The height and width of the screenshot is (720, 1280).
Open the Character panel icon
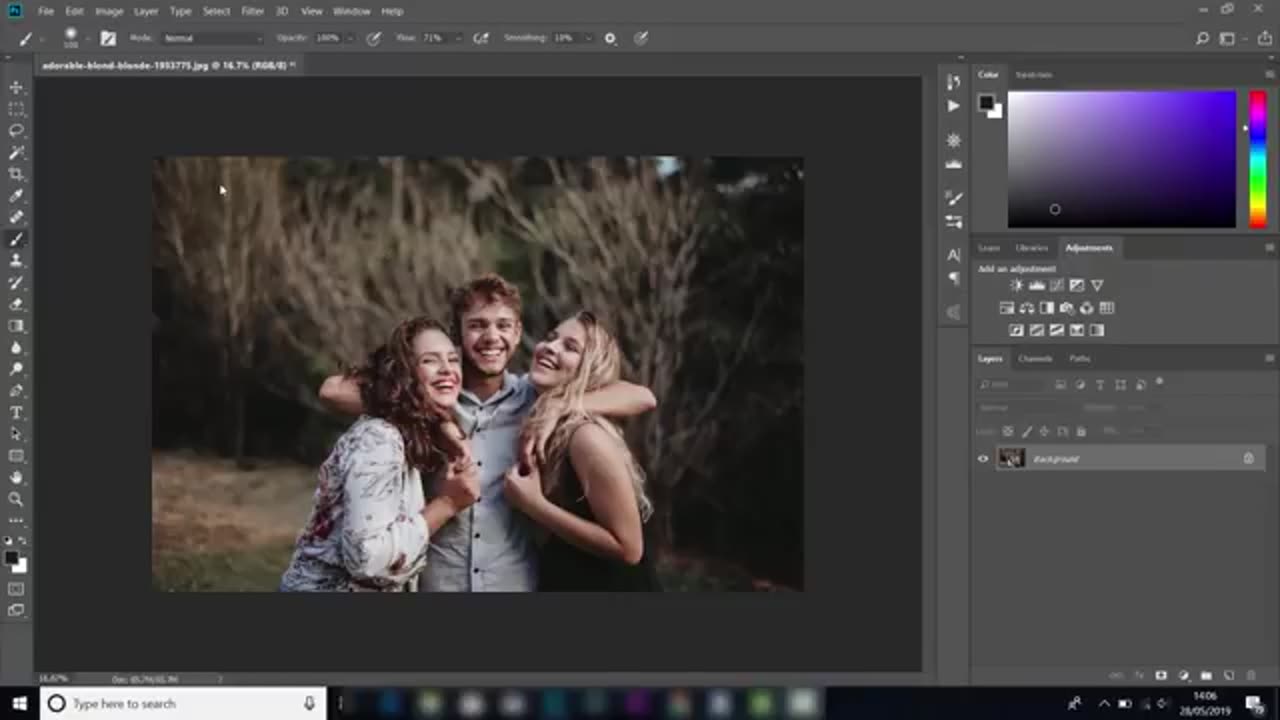tap(953, 255)
